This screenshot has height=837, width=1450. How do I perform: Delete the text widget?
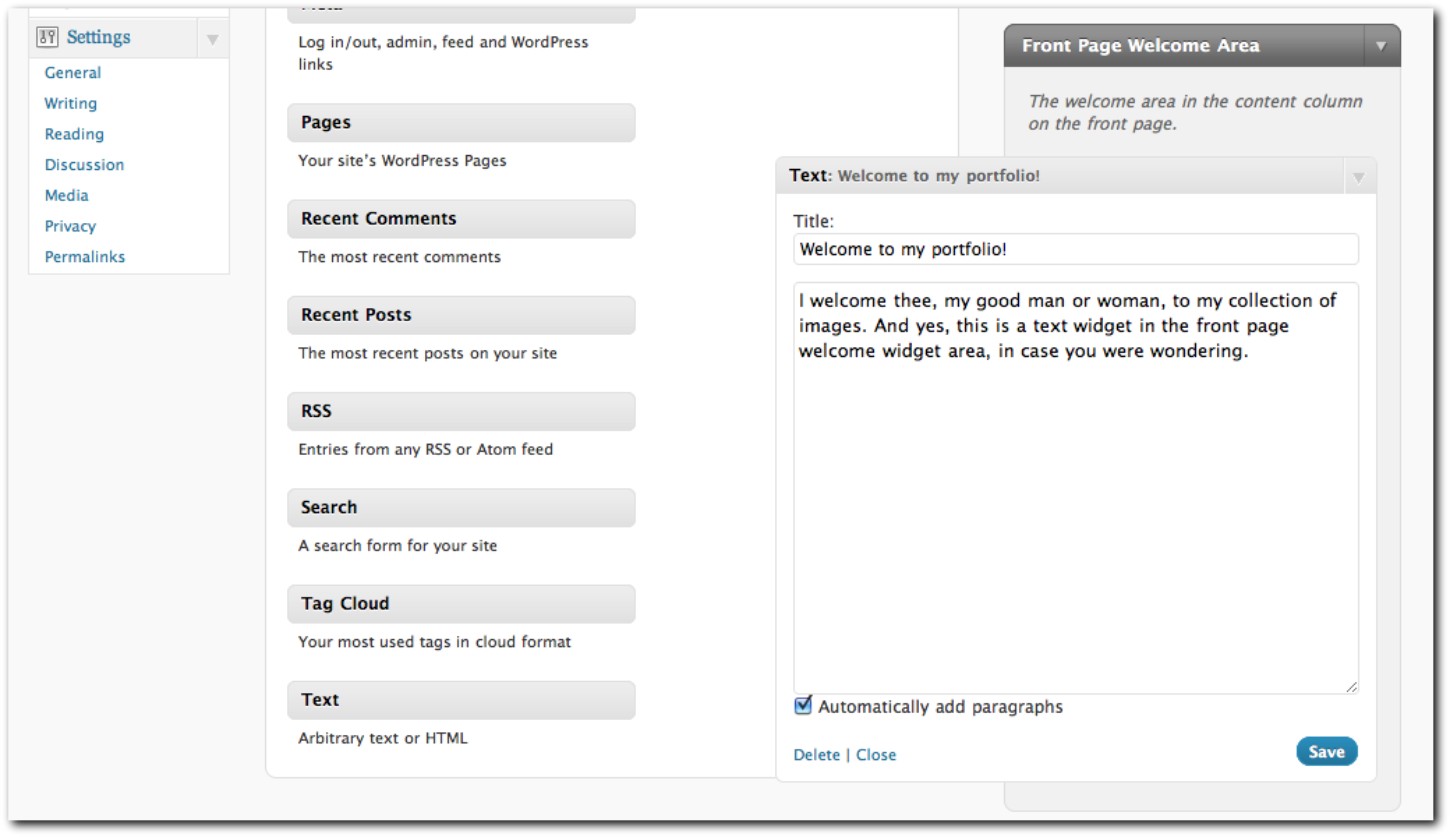pyautogui.click(x=816, y=755)
